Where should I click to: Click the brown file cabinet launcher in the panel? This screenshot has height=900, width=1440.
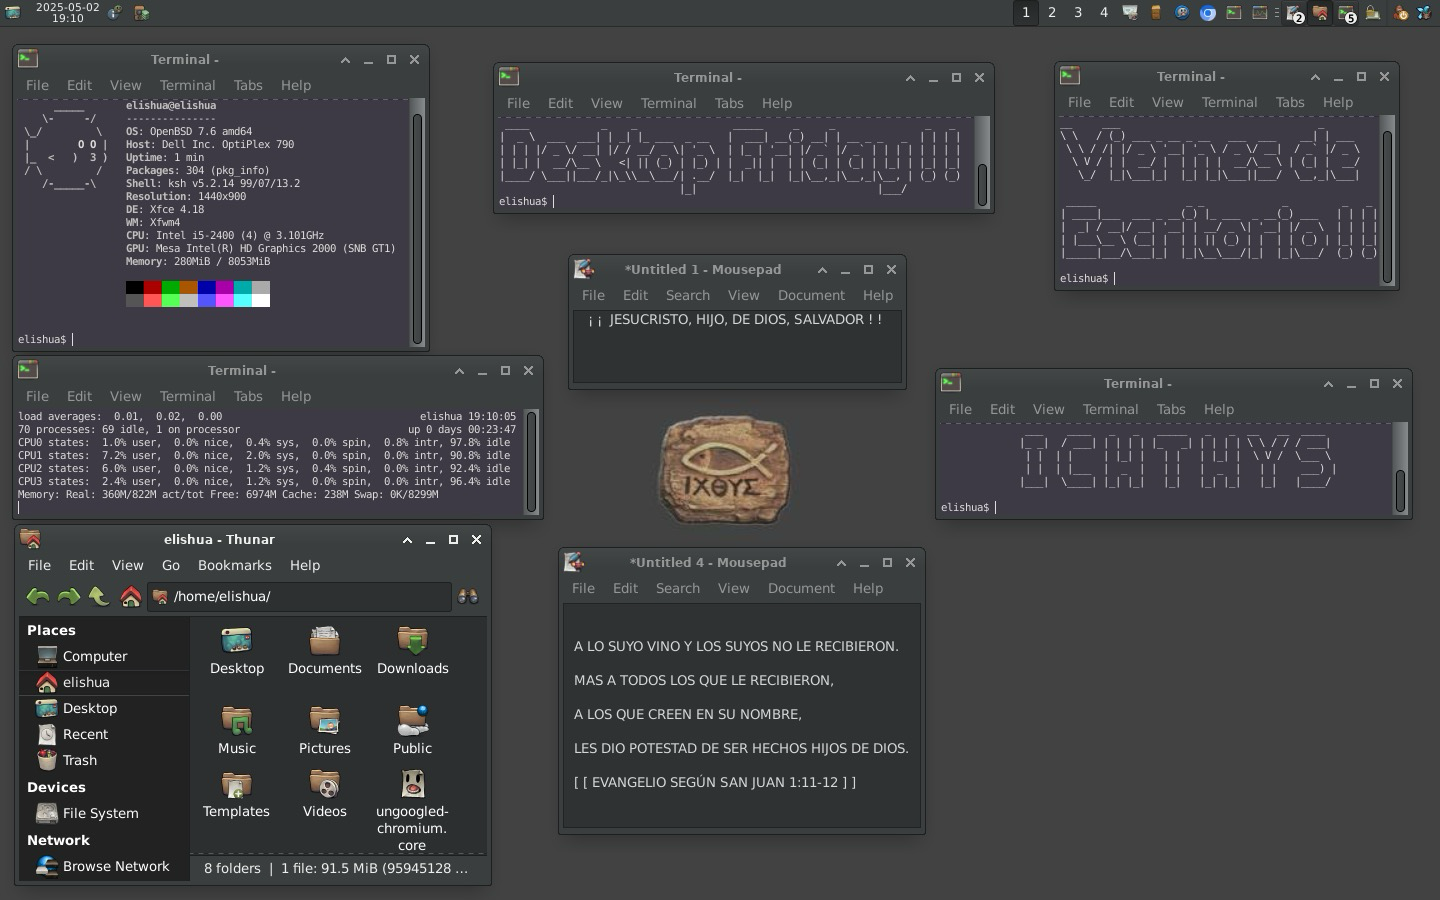1156,13
